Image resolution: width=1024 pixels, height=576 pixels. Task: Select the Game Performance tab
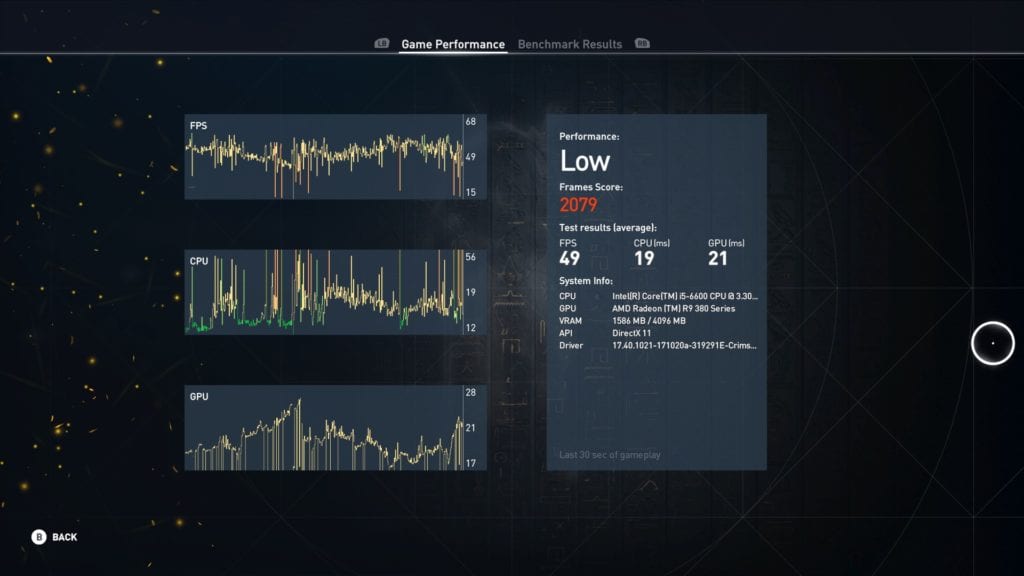click(452, 44)
